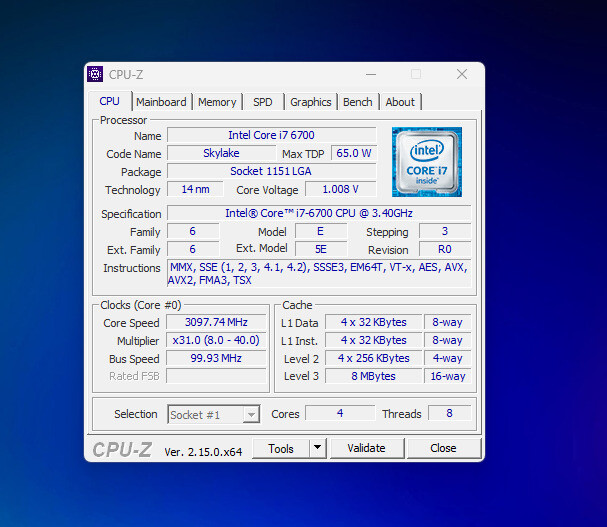Click the Level 3 8 MBytes value
Image resolution: width=607 pixels, height=527 pixels.
pos(374,376)
